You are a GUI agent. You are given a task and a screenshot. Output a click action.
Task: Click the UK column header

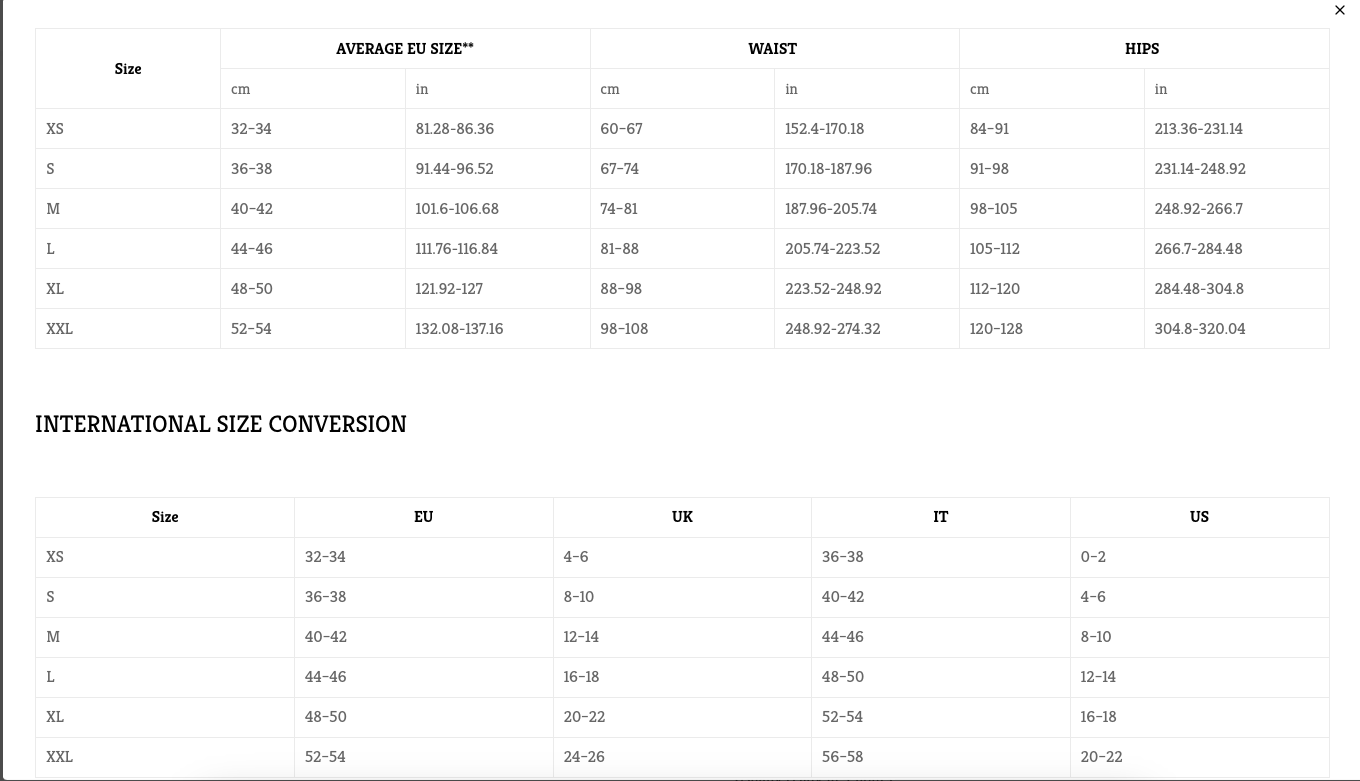click(682, 517)
